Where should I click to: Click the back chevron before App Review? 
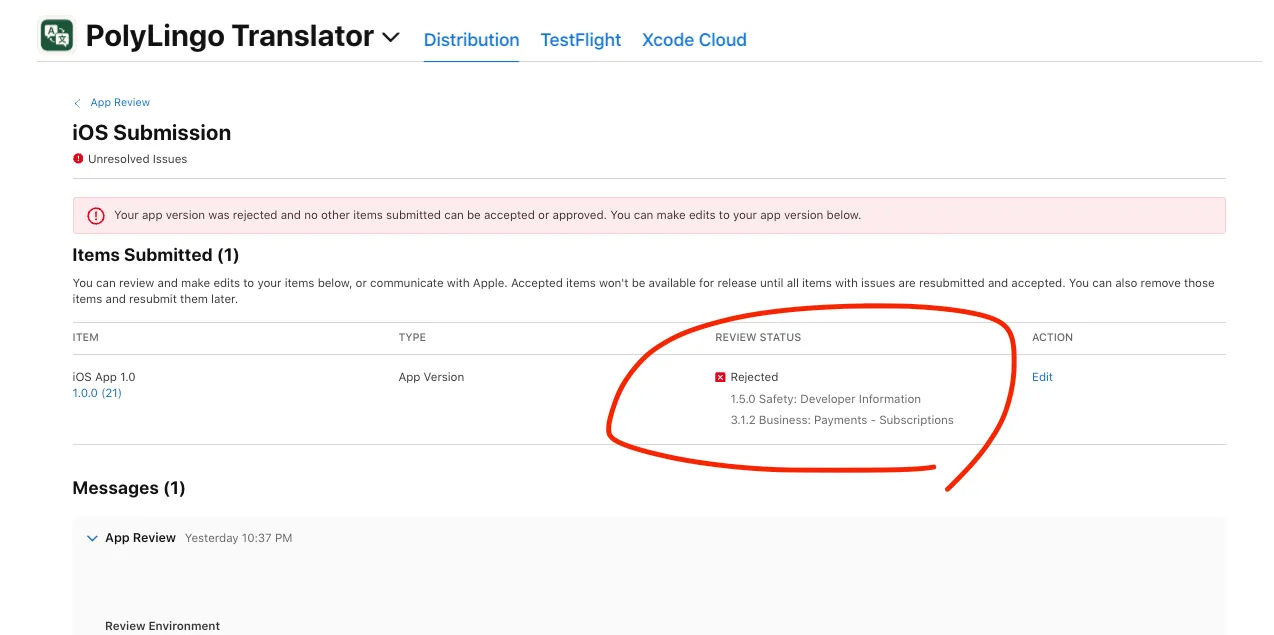(77, 103)
